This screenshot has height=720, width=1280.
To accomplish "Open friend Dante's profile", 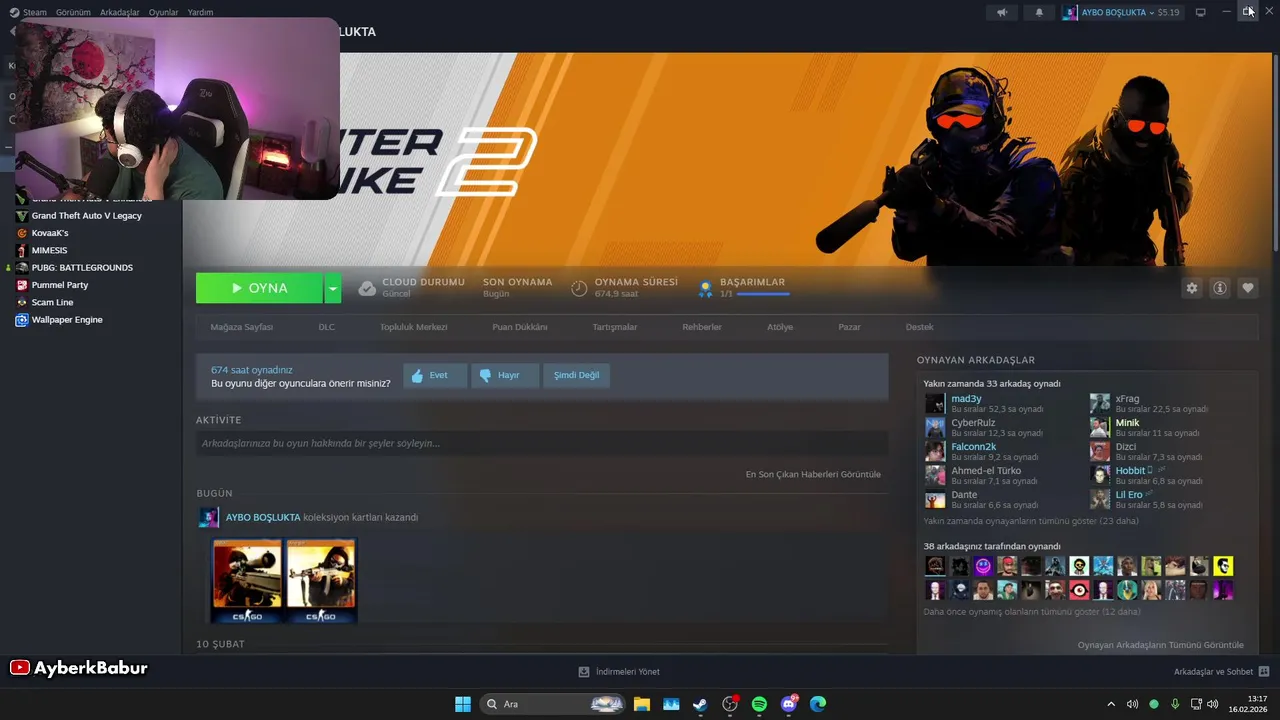I will (964, 495).
